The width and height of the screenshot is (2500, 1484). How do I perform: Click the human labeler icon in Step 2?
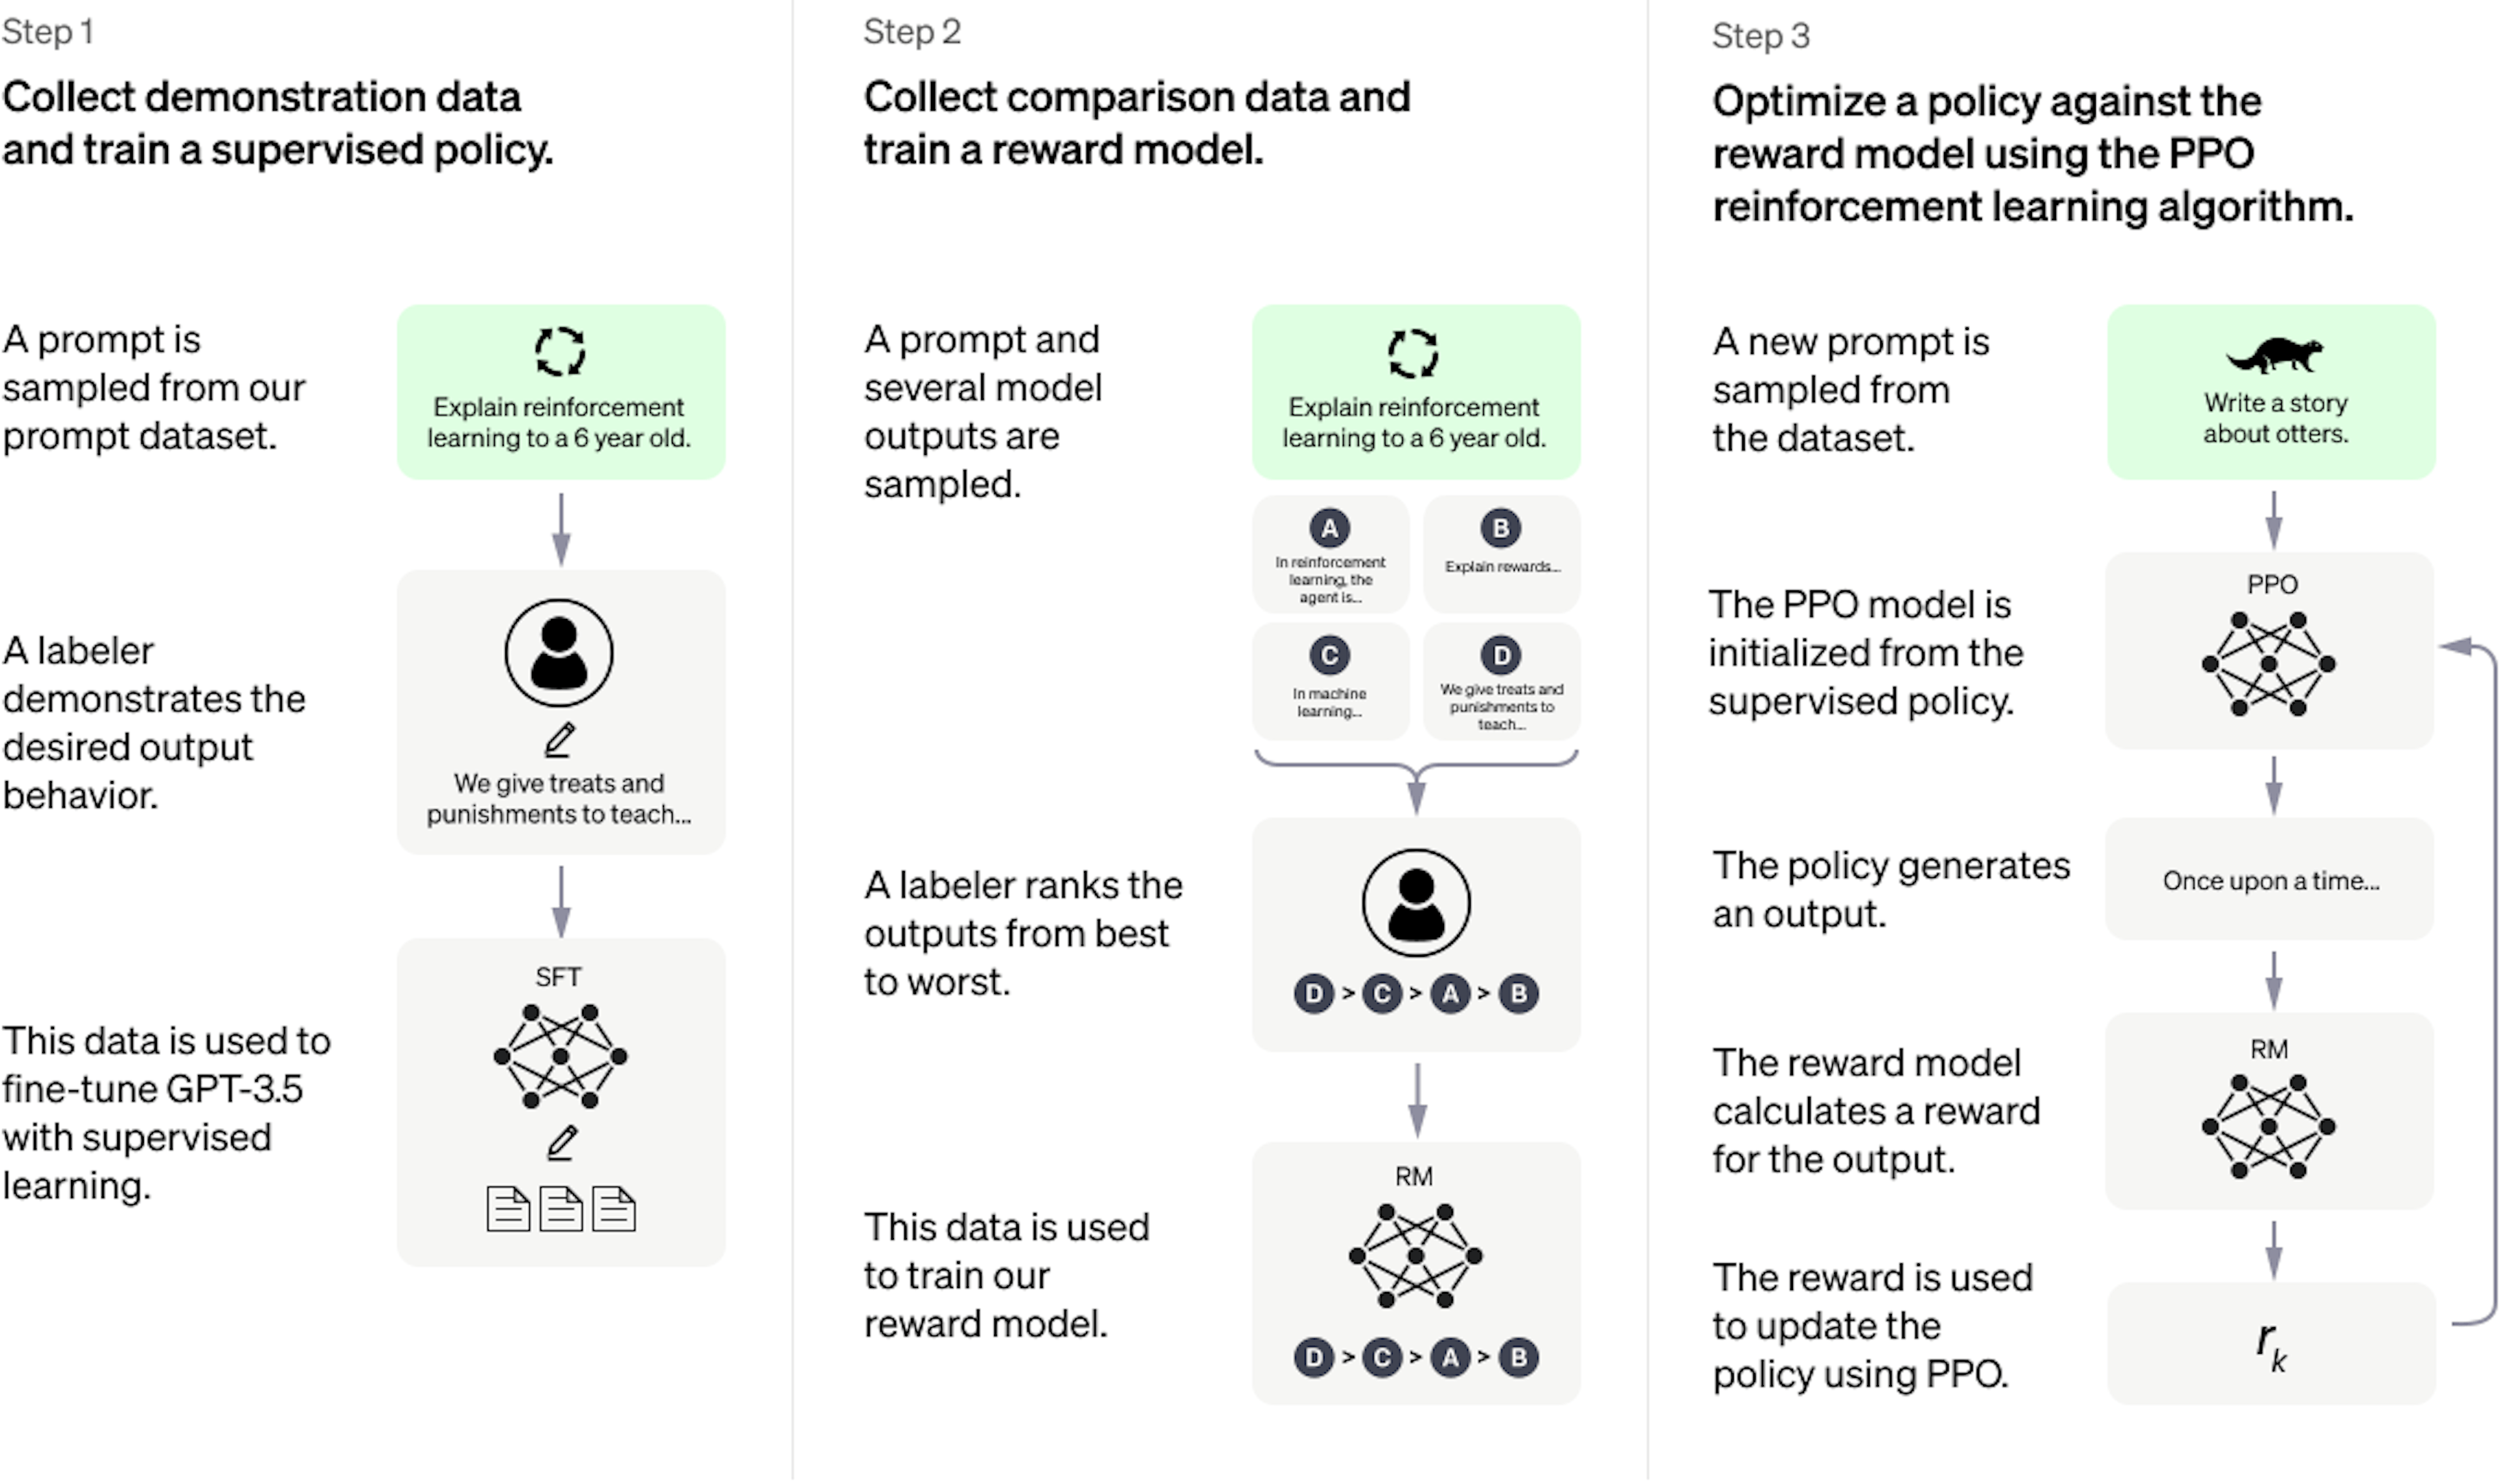click(1413, 901)
